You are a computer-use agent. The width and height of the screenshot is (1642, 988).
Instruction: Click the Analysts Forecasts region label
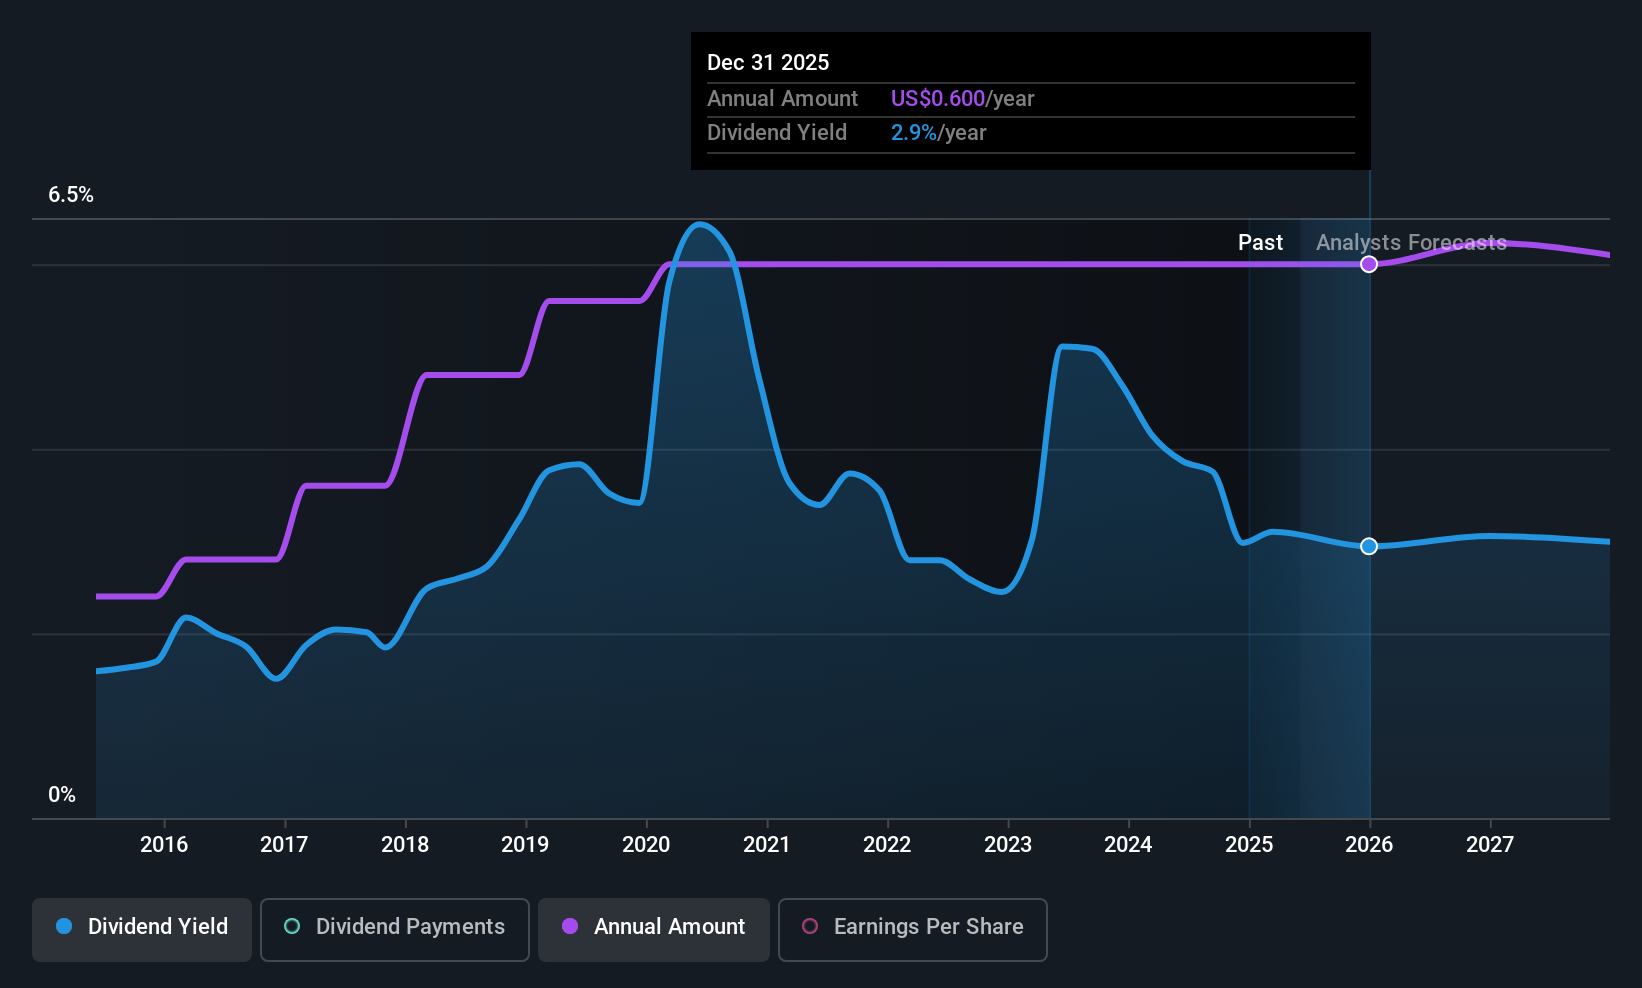(1411, 243)
